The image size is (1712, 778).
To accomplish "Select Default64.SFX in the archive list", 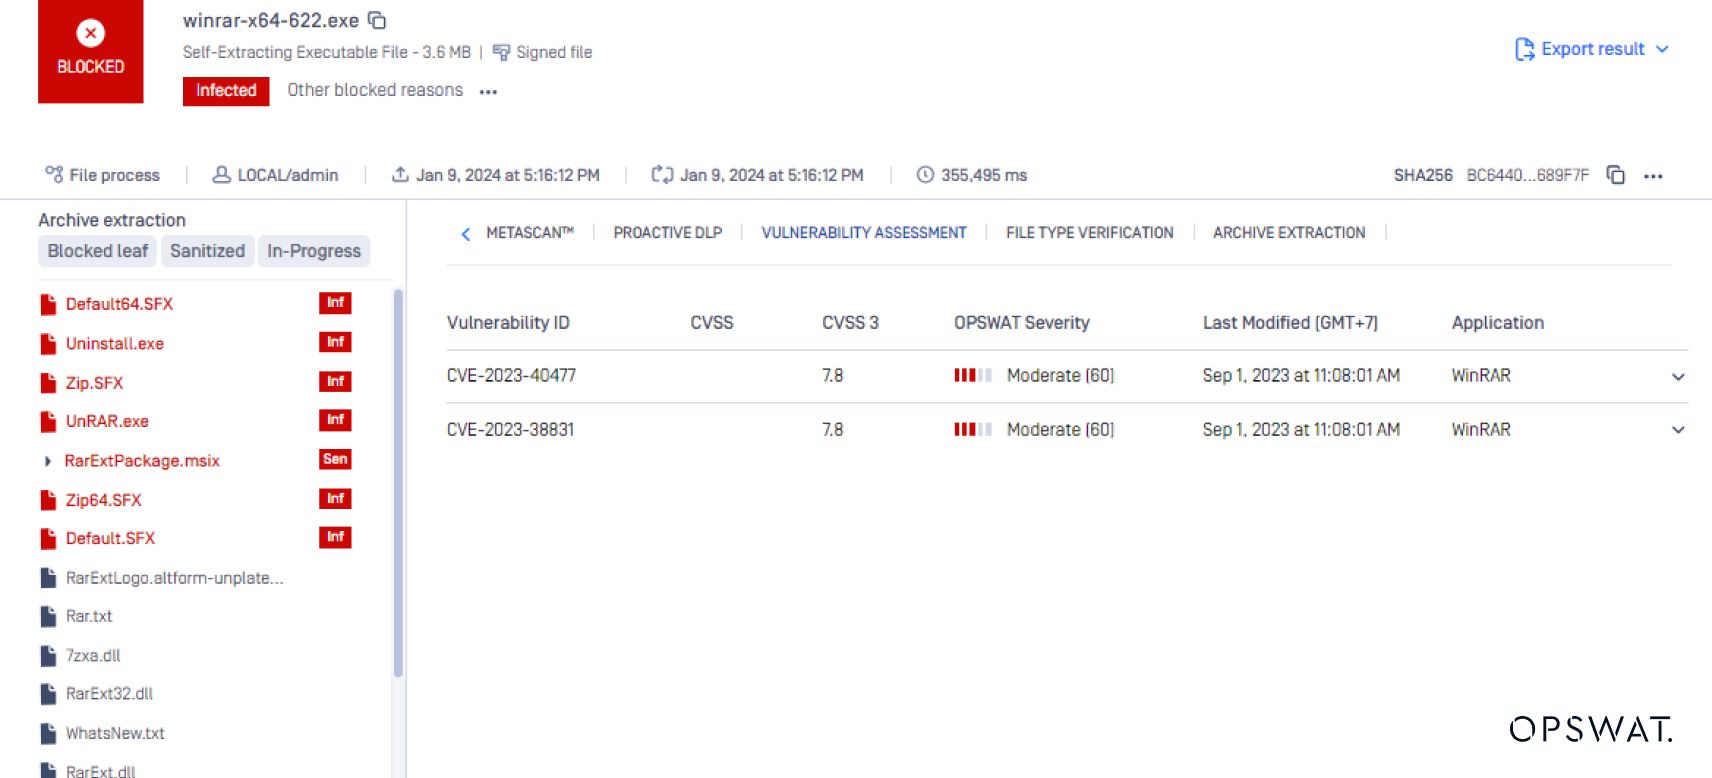I will (119, 304).
